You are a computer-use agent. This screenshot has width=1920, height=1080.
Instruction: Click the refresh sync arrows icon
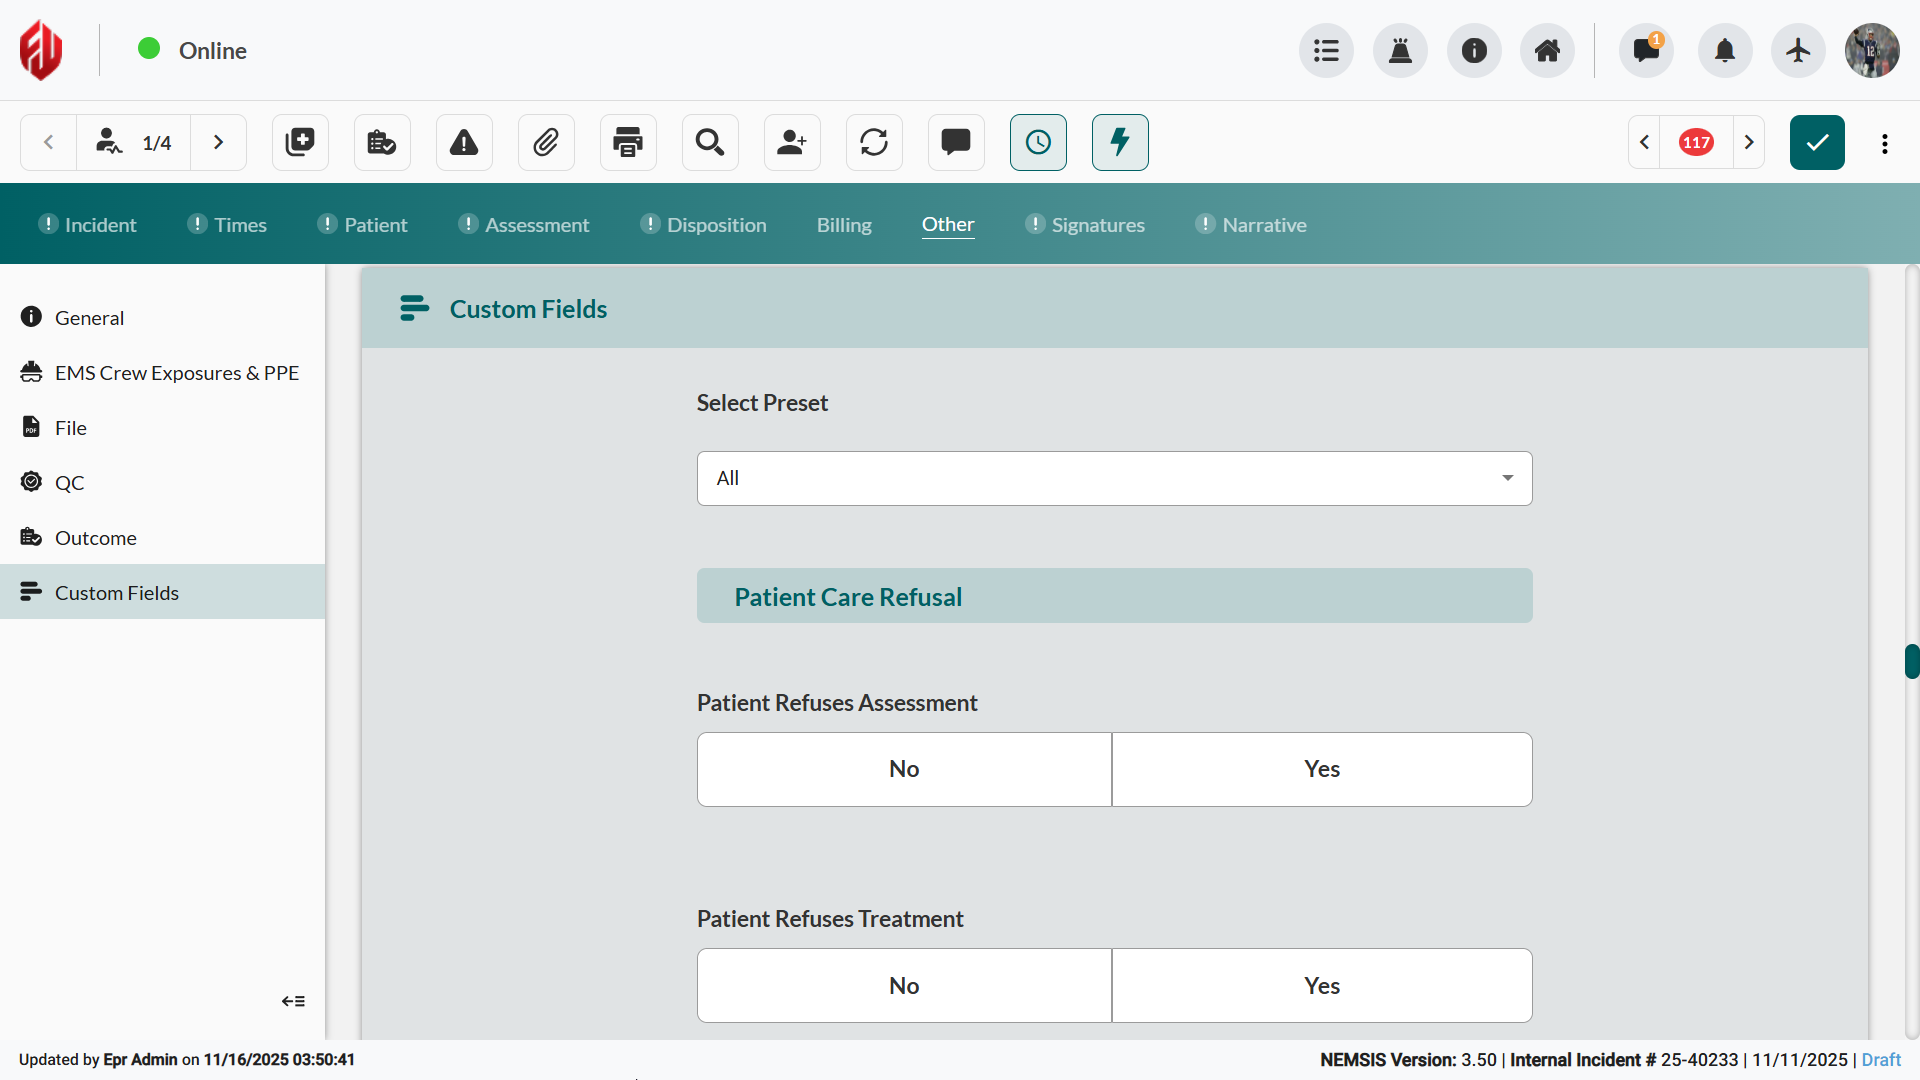coord(874,142)
